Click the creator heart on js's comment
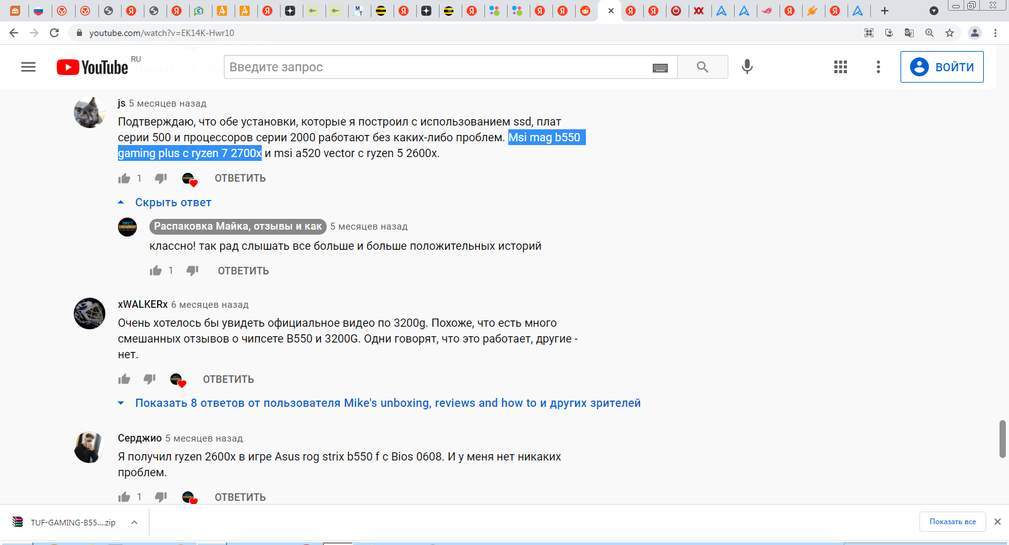Image resolution: width=1009 pixels, height=545 pixels. 189,179
